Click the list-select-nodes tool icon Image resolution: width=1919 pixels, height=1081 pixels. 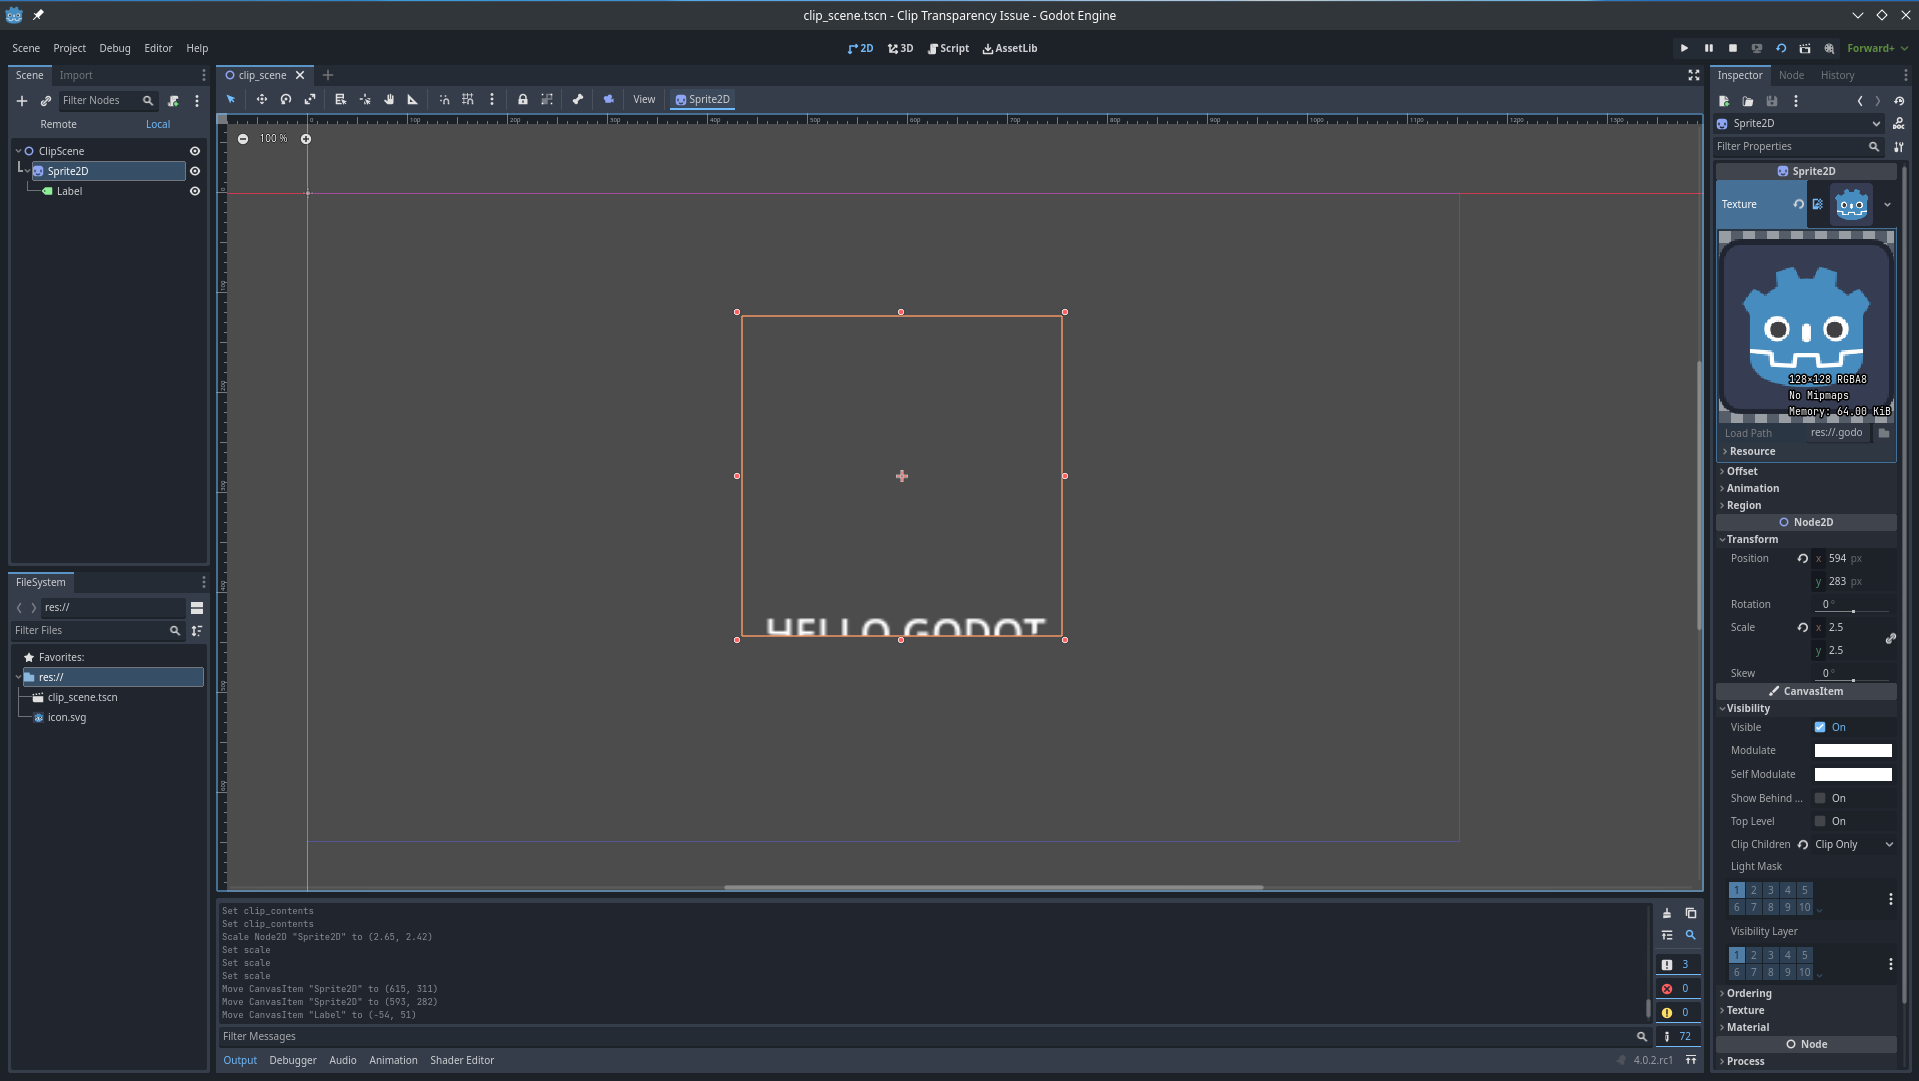tap(340, 99)
